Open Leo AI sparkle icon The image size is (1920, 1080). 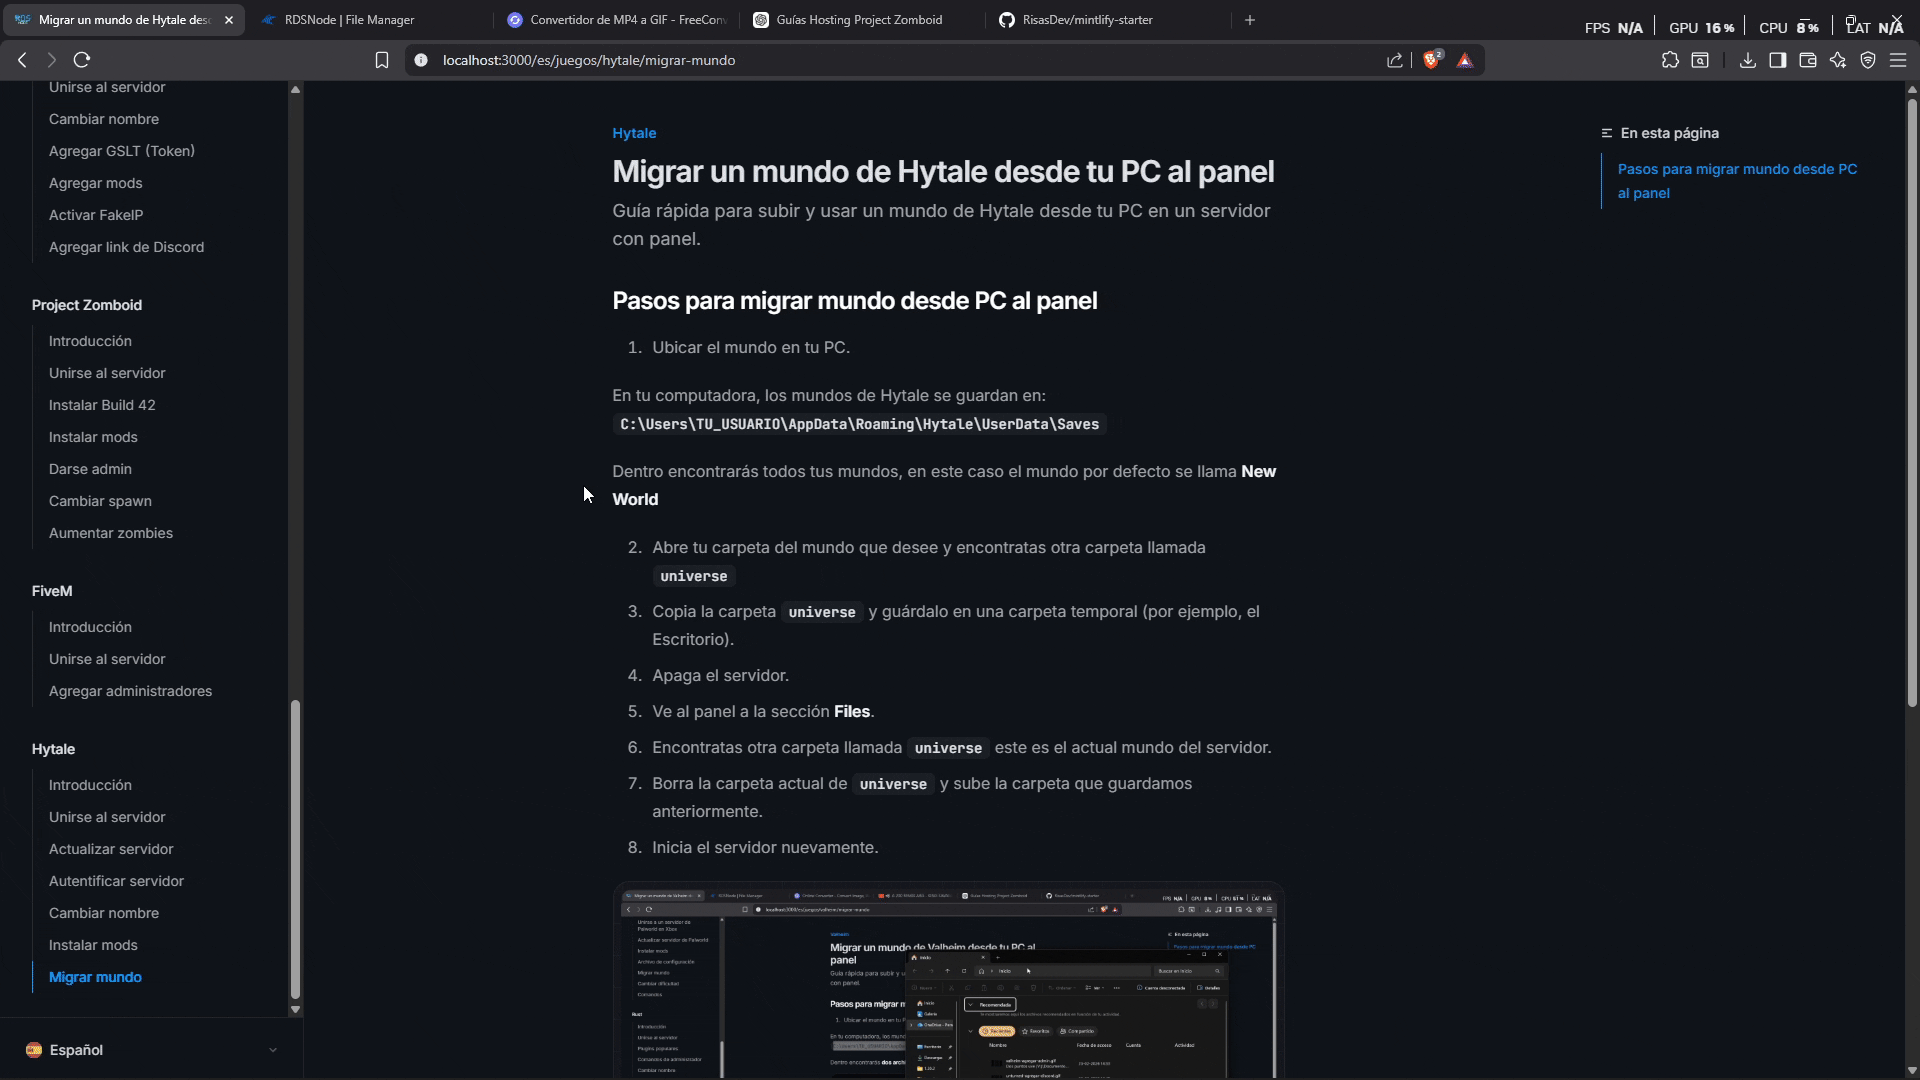tap(1838, 60)
